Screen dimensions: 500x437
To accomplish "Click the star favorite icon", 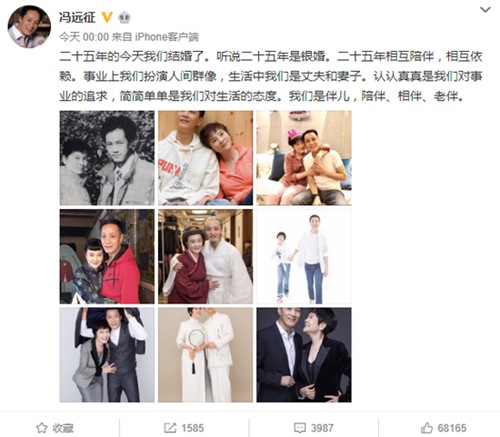I will 41,428.
